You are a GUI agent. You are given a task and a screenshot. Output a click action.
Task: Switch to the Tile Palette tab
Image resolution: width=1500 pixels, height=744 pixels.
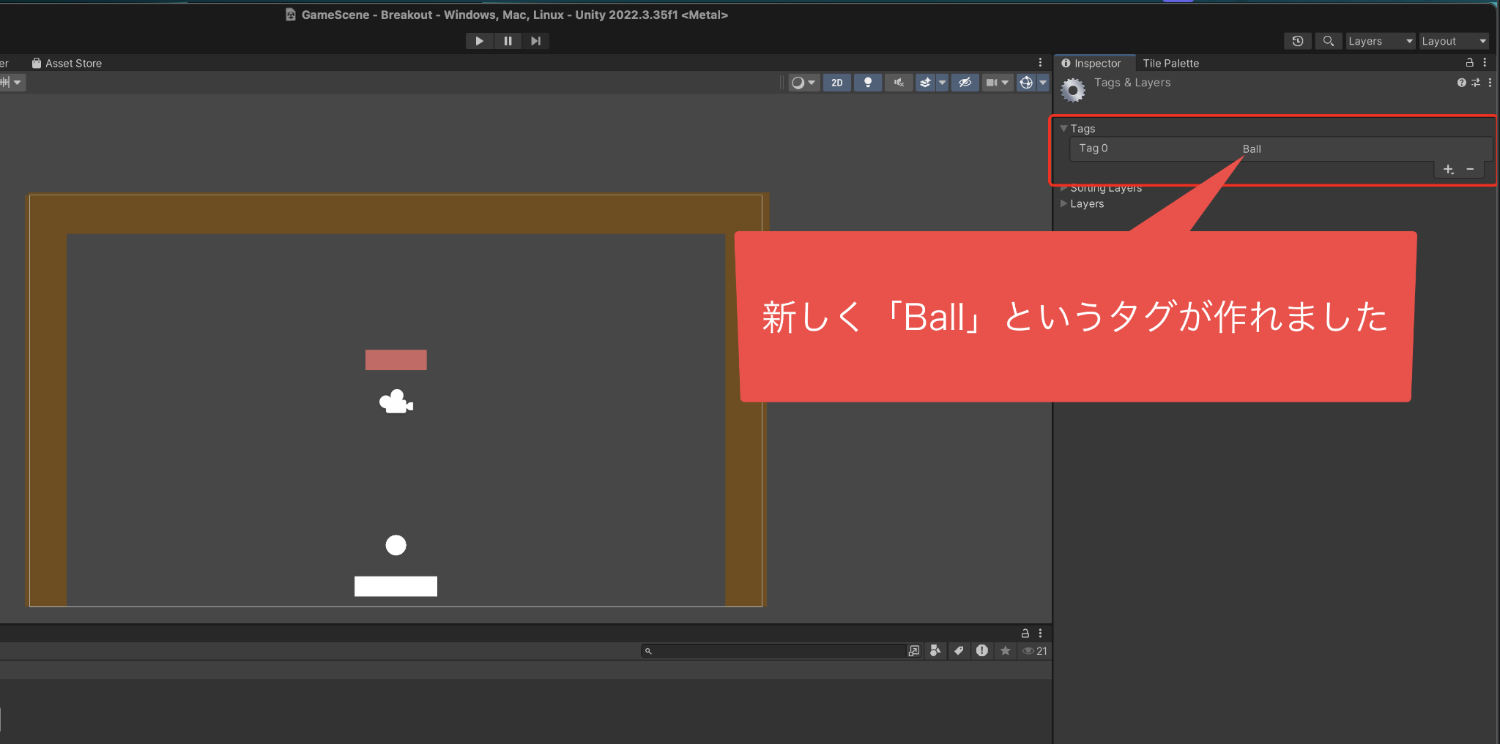[x=1170, y=63]
